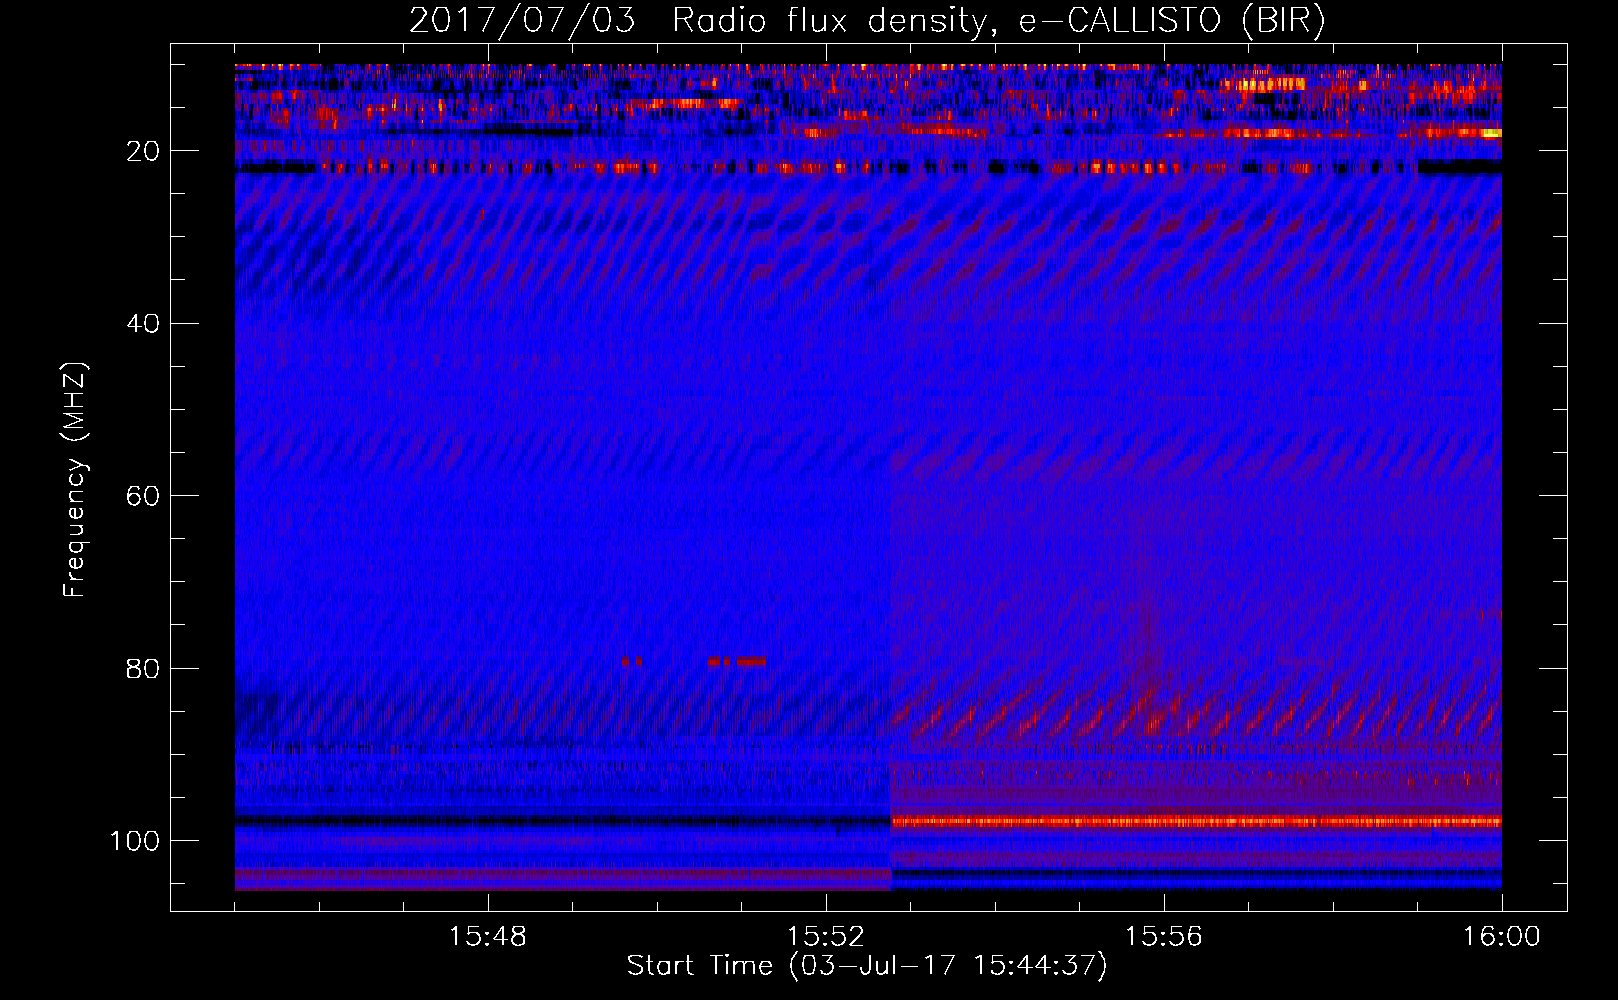Click the '15:52' time tick label
The image size is (1618, 1000).
click(x=825, y=937)
